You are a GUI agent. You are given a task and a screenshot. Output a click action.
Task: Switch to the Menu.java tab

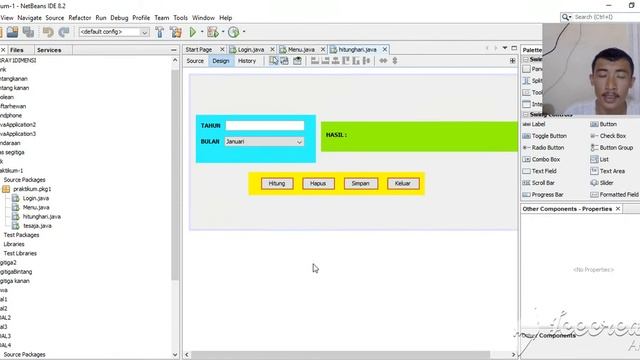click(x=301, y=49)
